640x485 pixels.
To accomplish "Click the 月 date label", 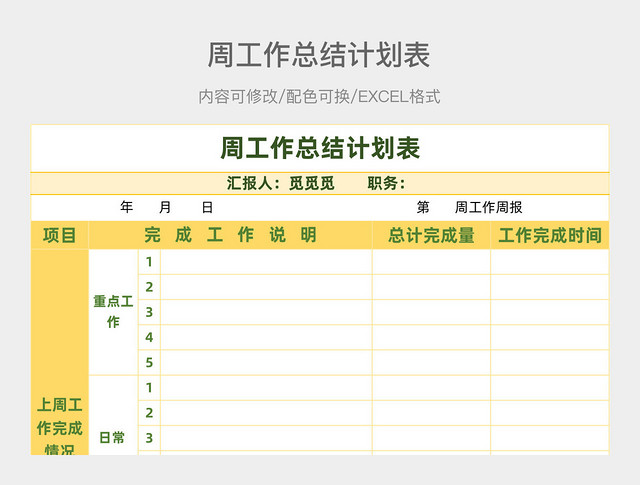I will [x=165, y=207].
